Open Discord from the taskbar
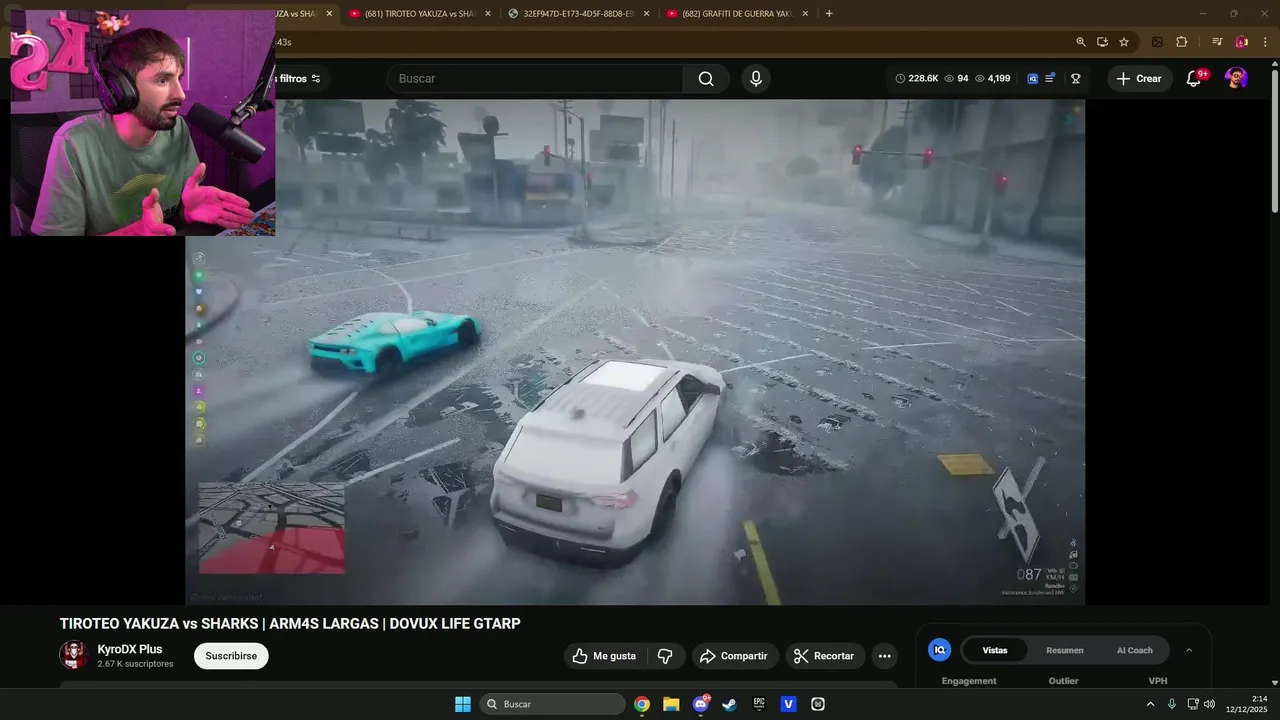The height and width of the screenshot is (720, 1280). click(701, 704)
